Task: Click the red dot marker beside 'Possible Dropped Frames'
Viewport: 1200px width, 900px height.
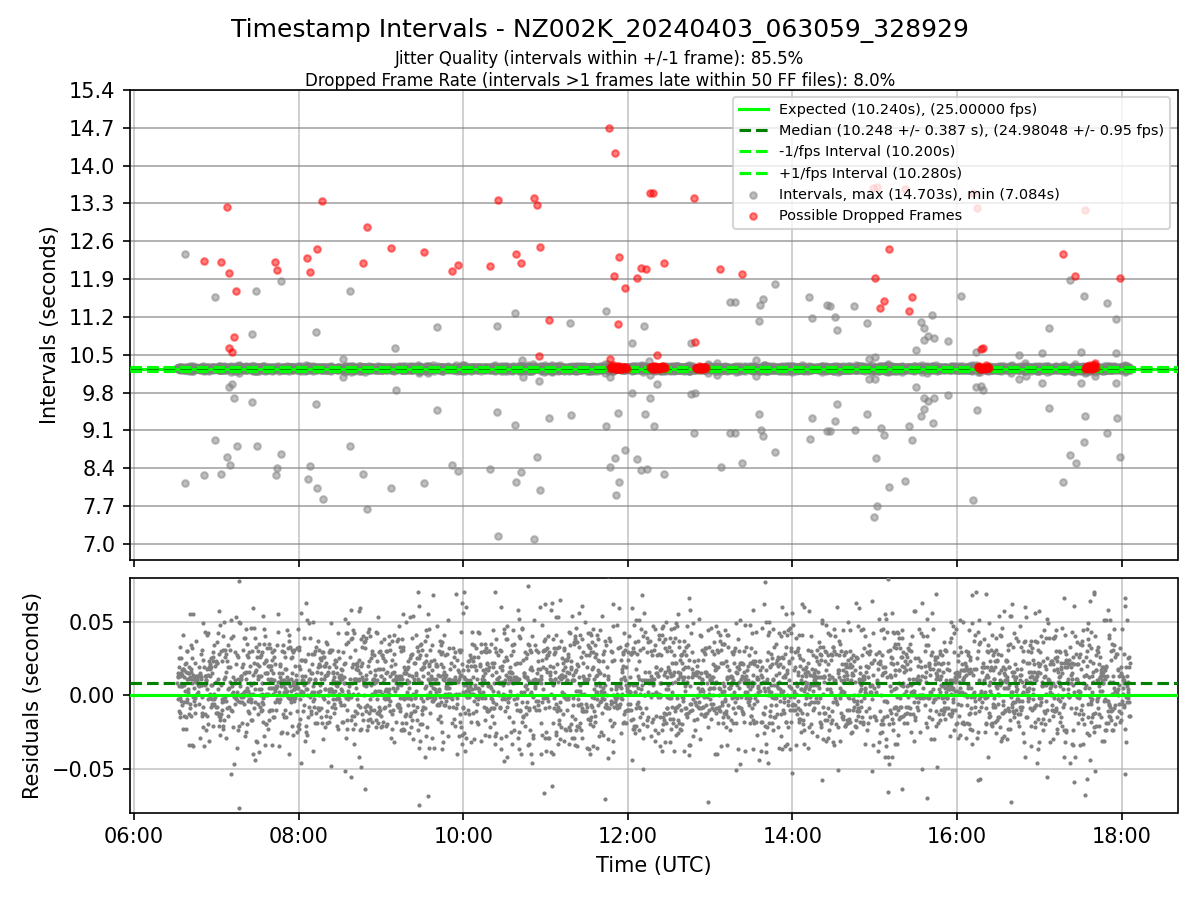Action: (x=754, y=215)
